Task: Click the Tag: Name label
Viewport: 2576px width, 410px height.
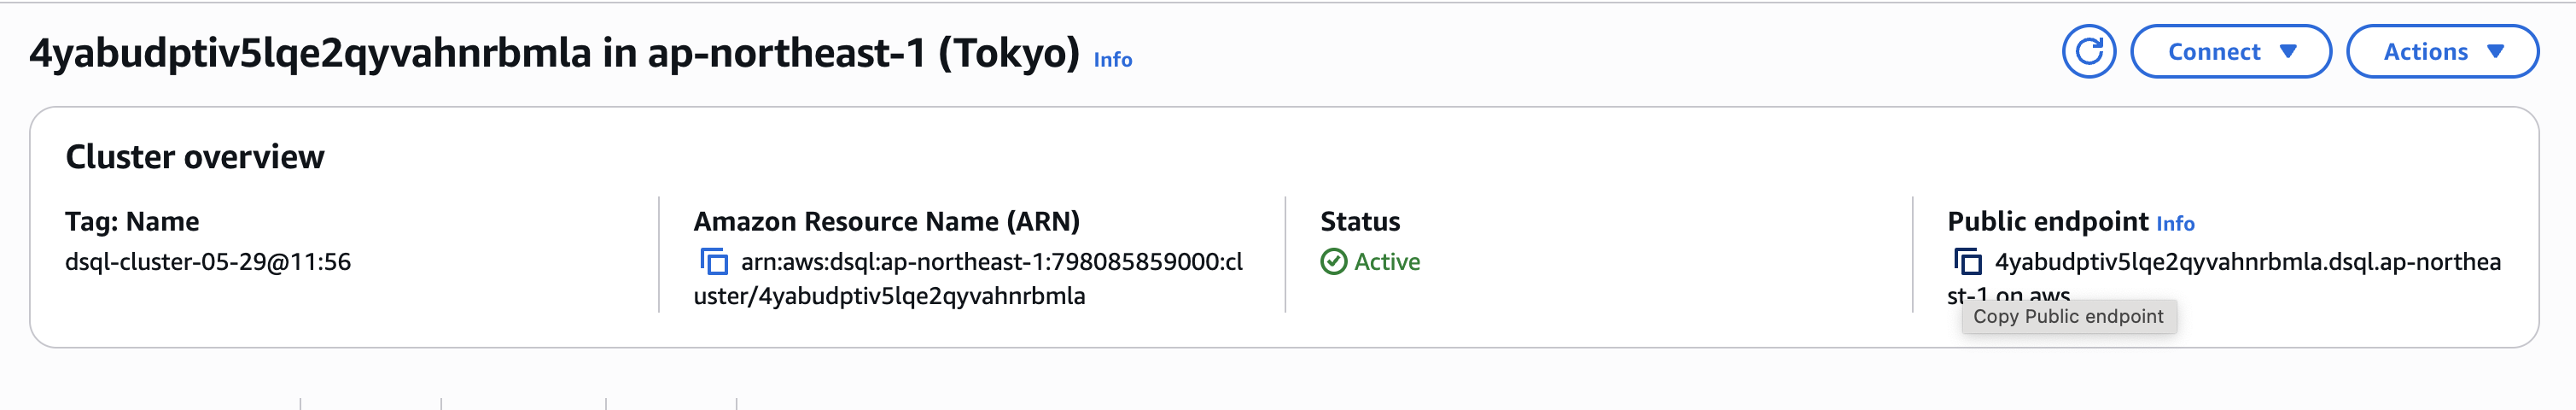Action: point(132,222)
